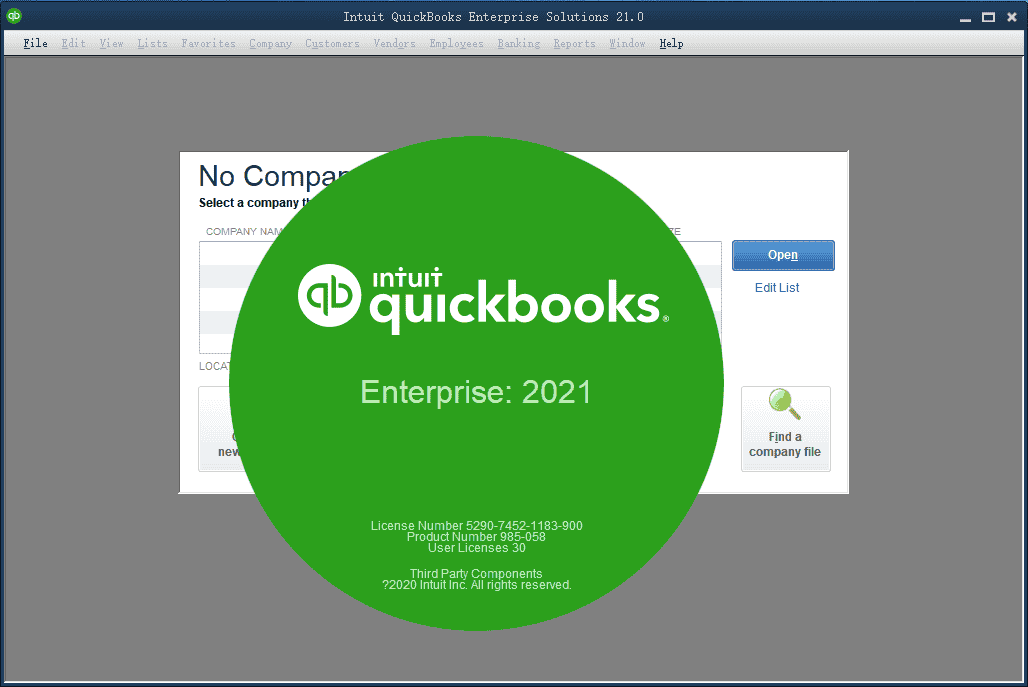Click the Open button
Screen dimensions: 1028x687
tap(783, 255)
